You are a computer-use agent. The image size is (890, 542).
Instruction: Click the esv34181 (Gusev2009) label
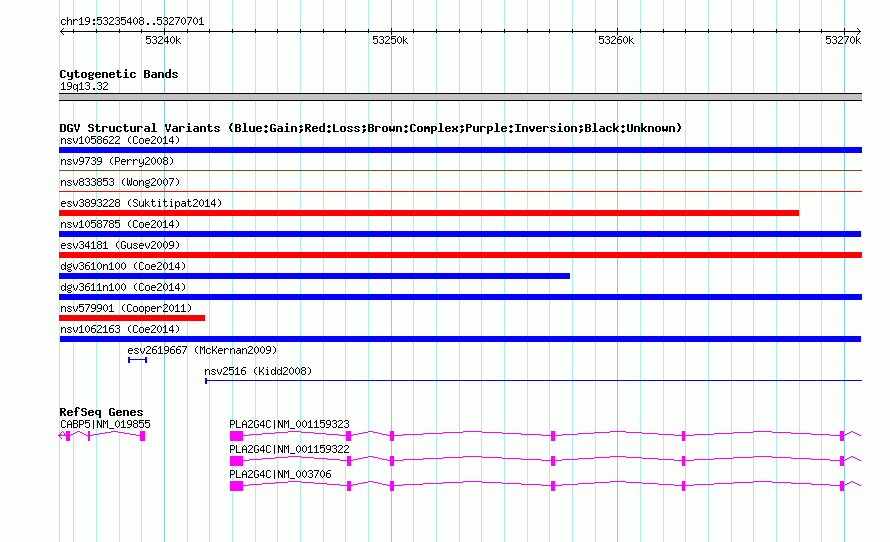(x=120, y=245)
